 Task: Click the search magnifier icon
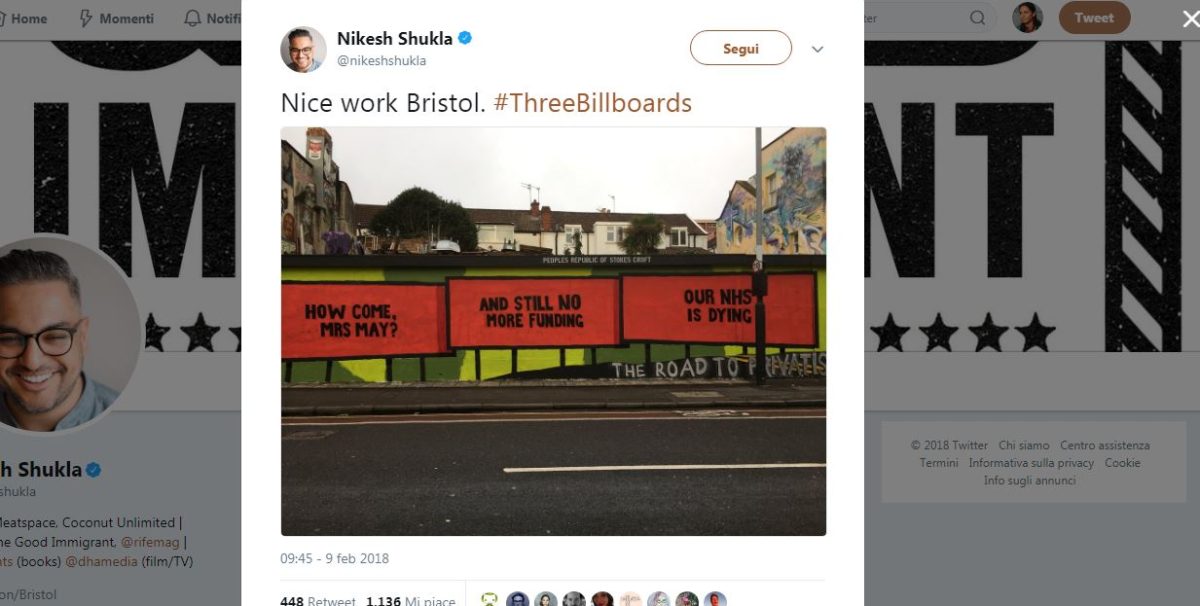pos(977,18)
